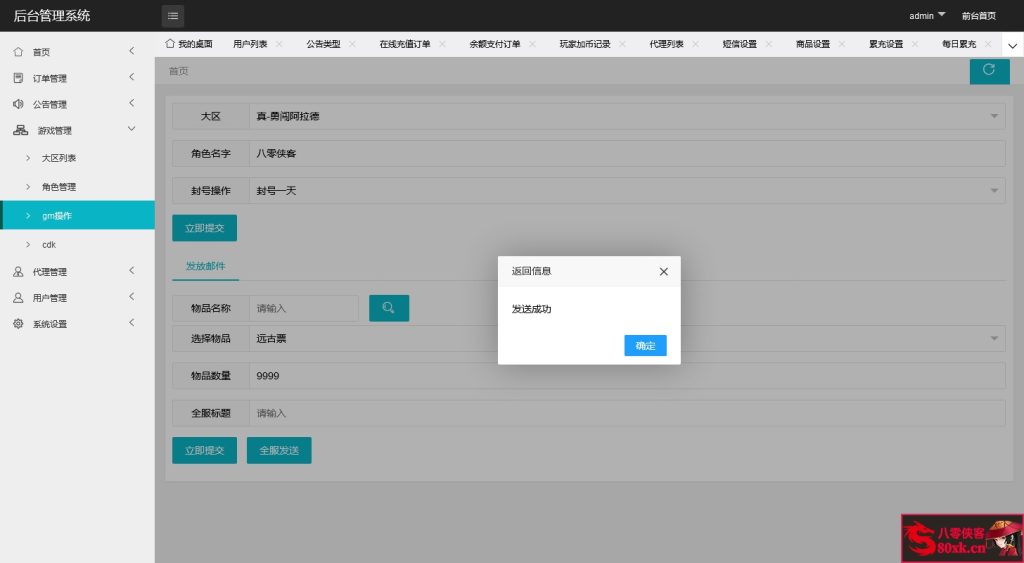Focus the 角色名字 input field
The height and width of the screenshot is (563, 1024).
click(x=627, y=153)
